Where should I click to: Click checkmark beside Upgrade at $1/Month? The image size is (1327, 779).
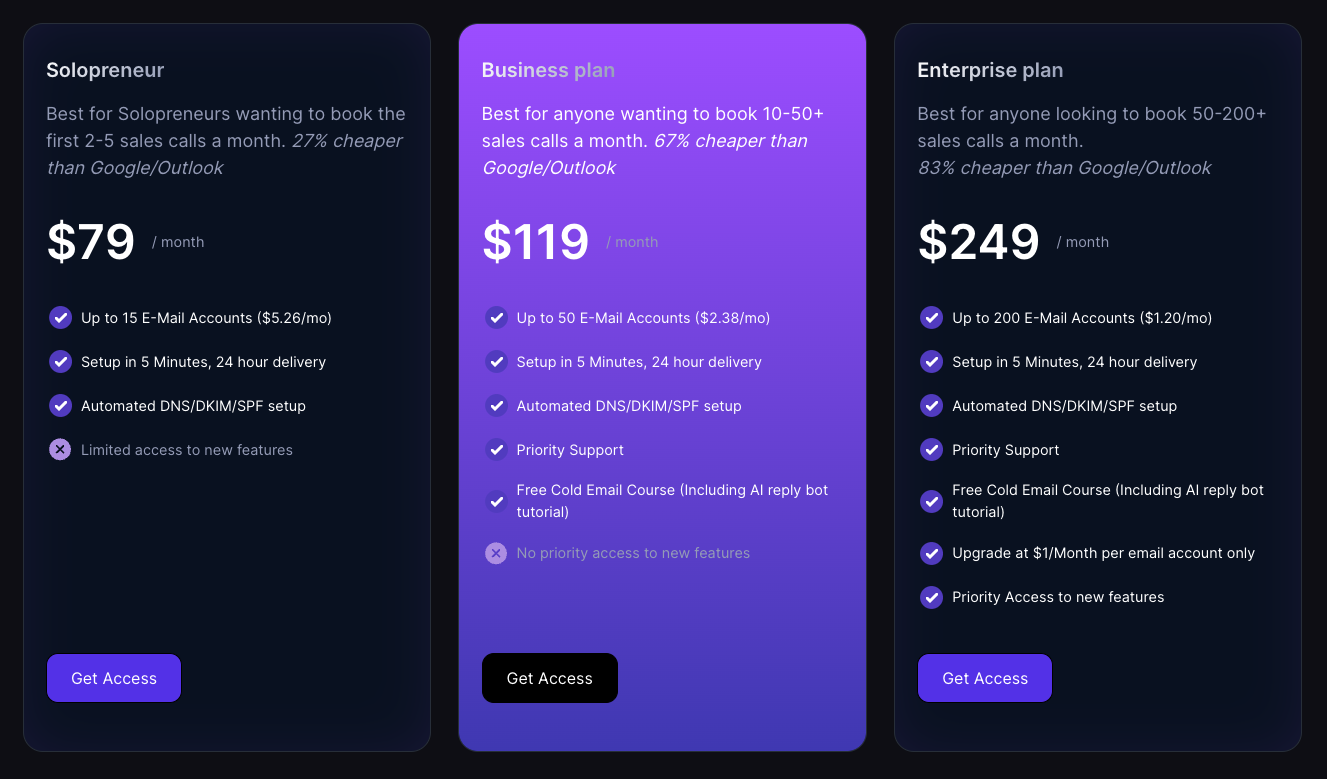932,553
